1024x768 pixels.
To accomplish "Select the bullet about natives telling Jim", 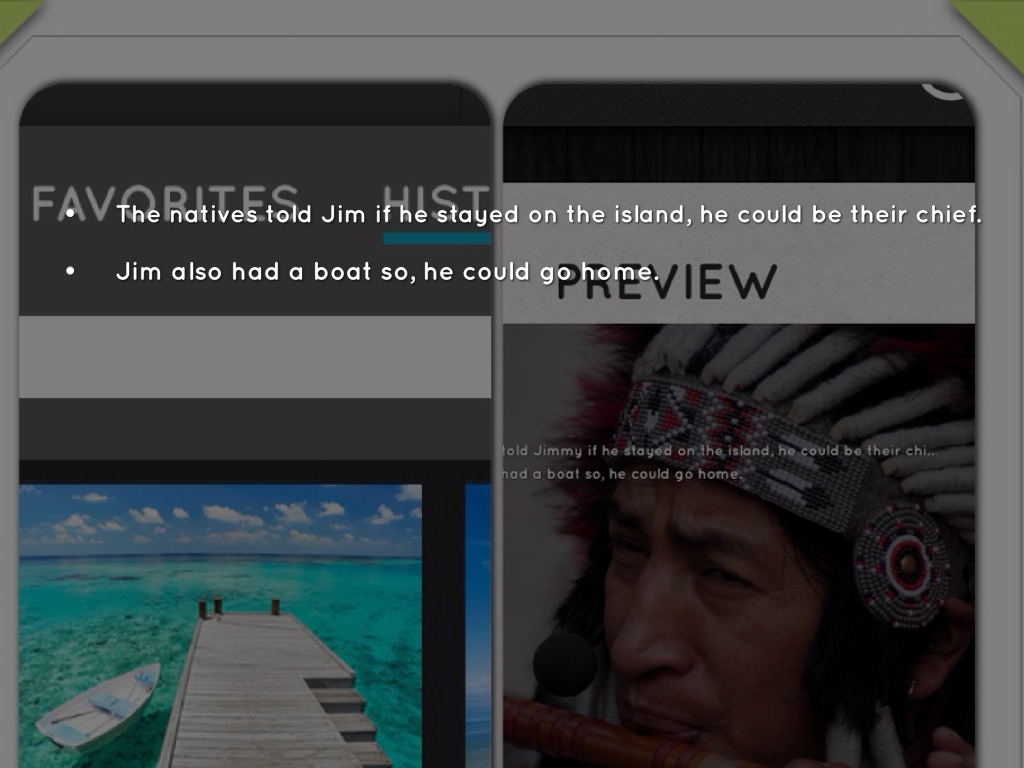I will pos(549,215).
